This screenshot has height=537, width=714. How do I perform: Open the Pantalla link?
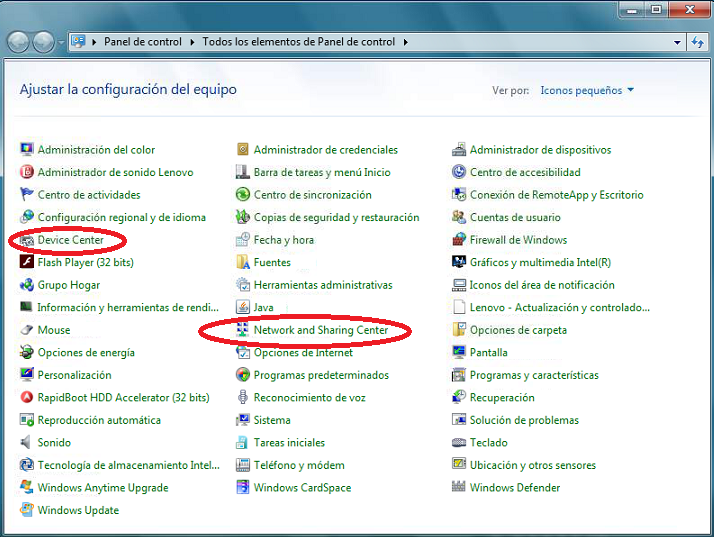tap(489, 353)
